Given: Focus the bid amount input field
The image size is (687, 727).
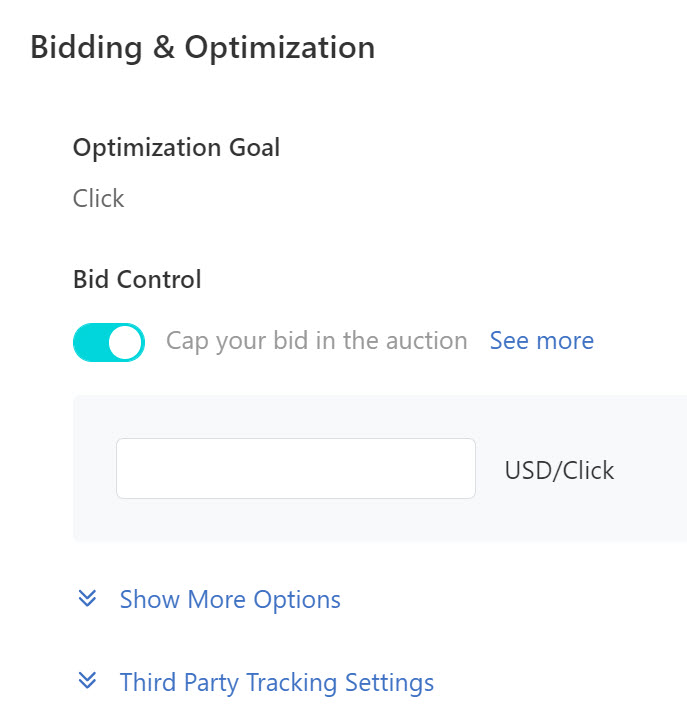Looking at the screenshot, I should [295, 468].
